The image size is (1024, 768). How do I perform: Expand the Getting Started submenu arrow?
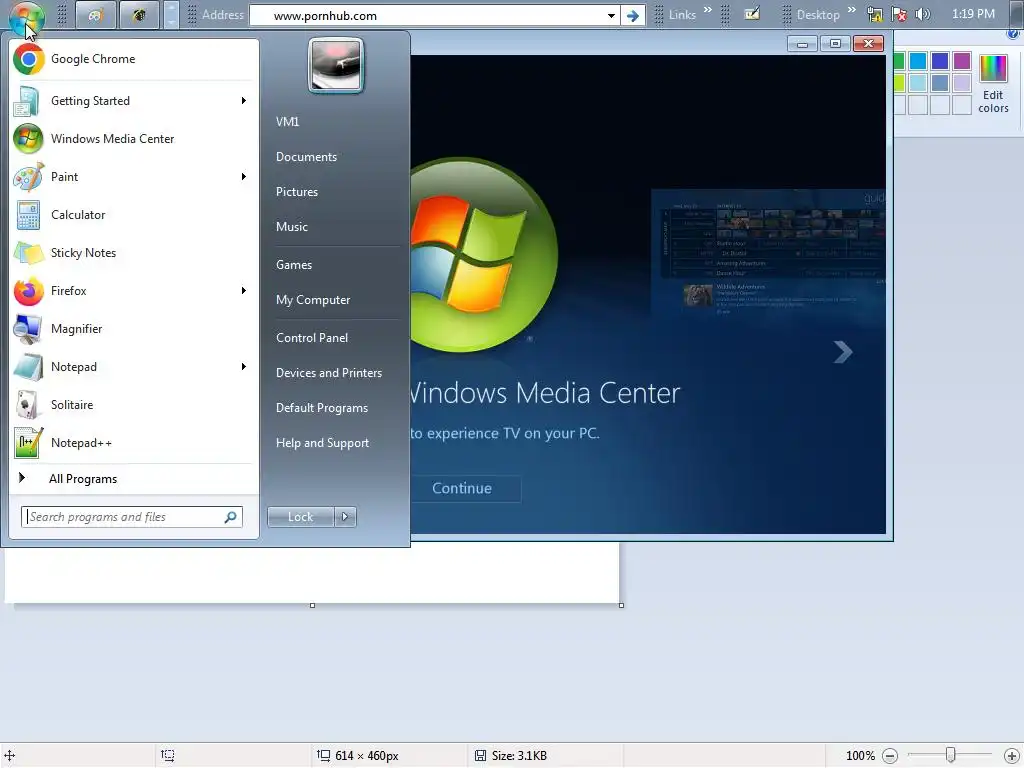pos(244,101)
